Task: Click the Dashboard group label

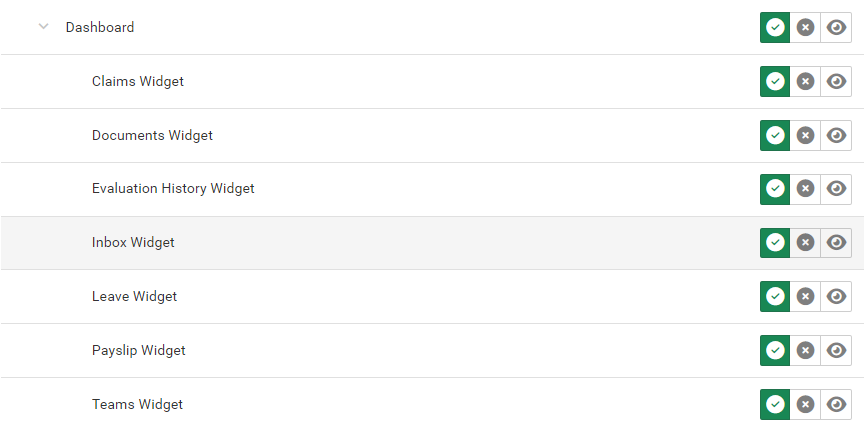Action: [x=100, y=27]
